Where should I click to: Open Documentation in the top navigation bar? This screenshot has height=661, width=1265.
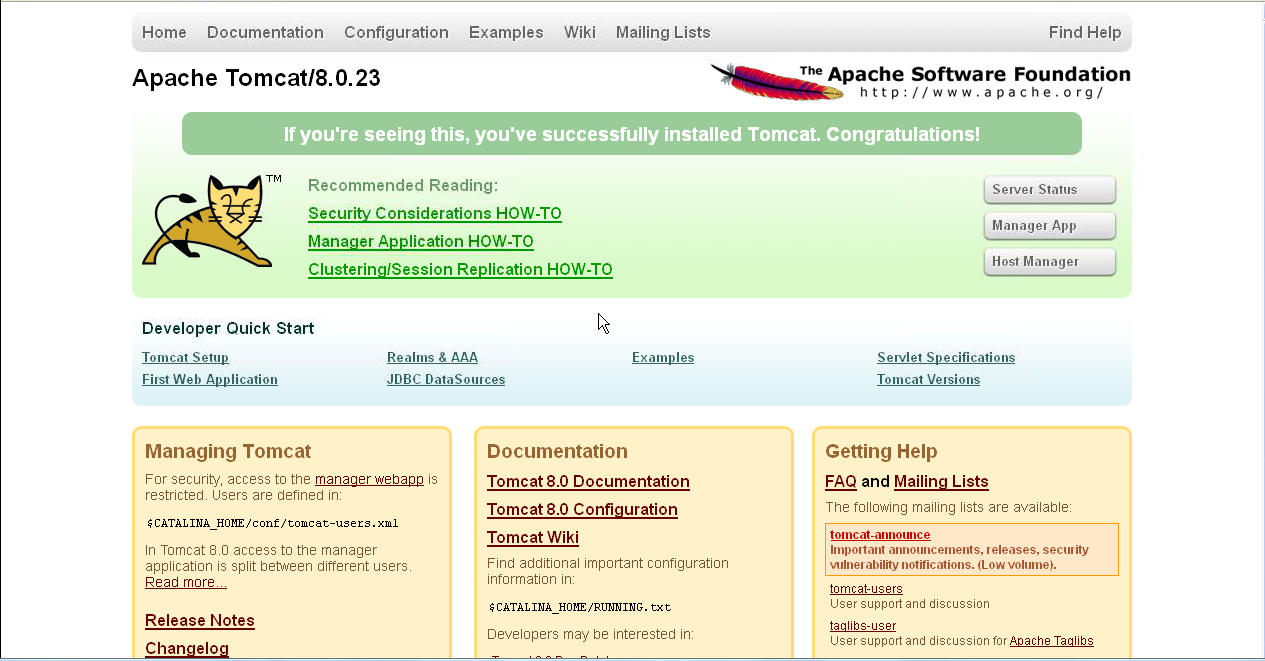click(x=265, y=32)
